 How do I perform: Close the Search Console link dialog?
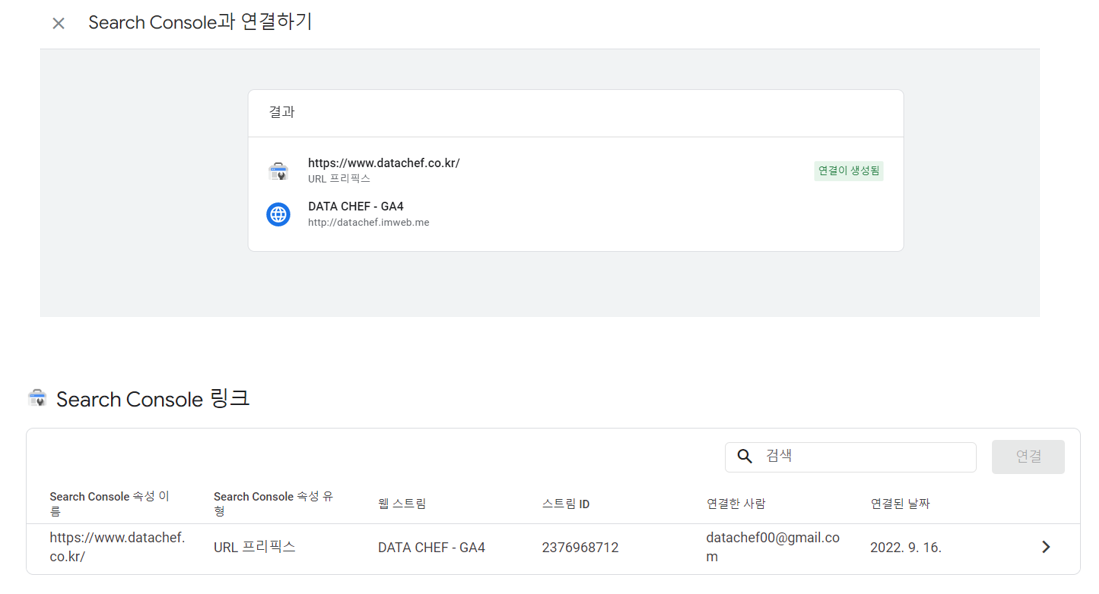[x=59, y=23]
